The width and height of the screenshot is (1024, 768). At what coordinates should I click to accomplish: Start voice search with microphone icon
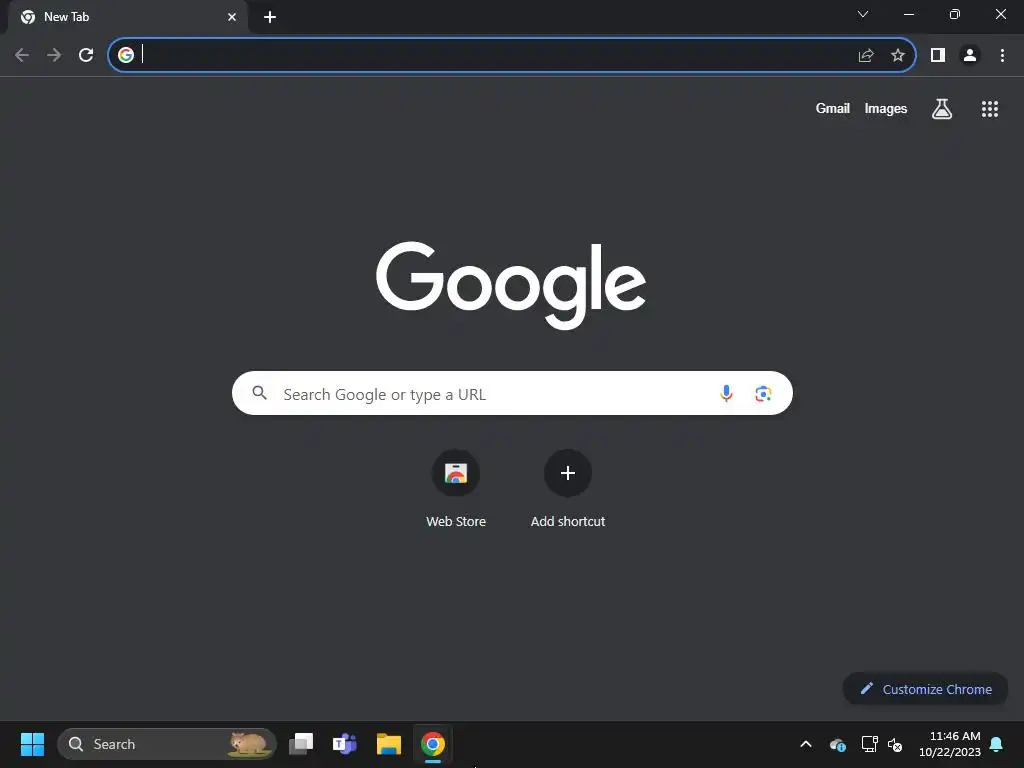click(726, 393)
